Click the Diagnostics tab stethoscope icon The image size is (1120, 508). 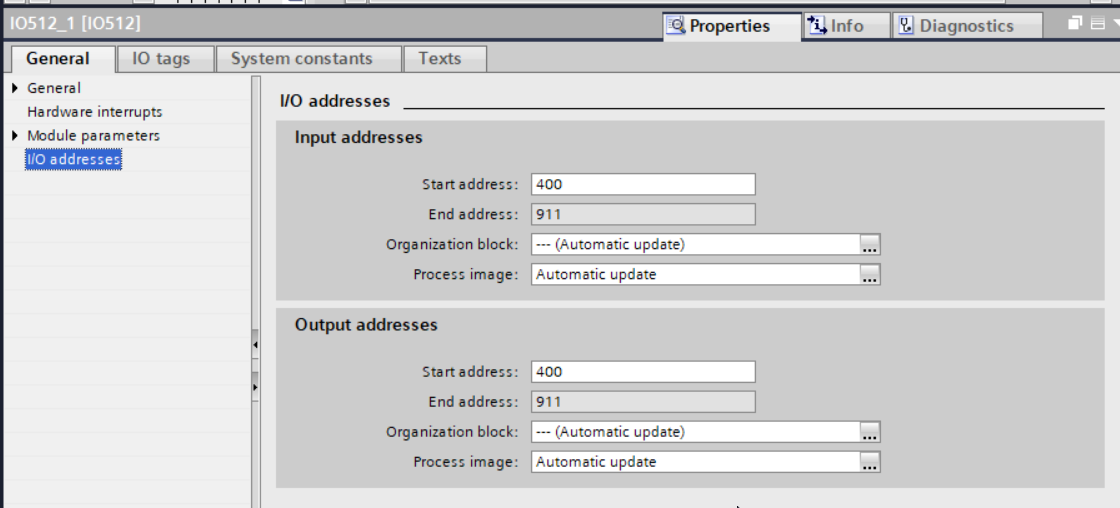906,26
